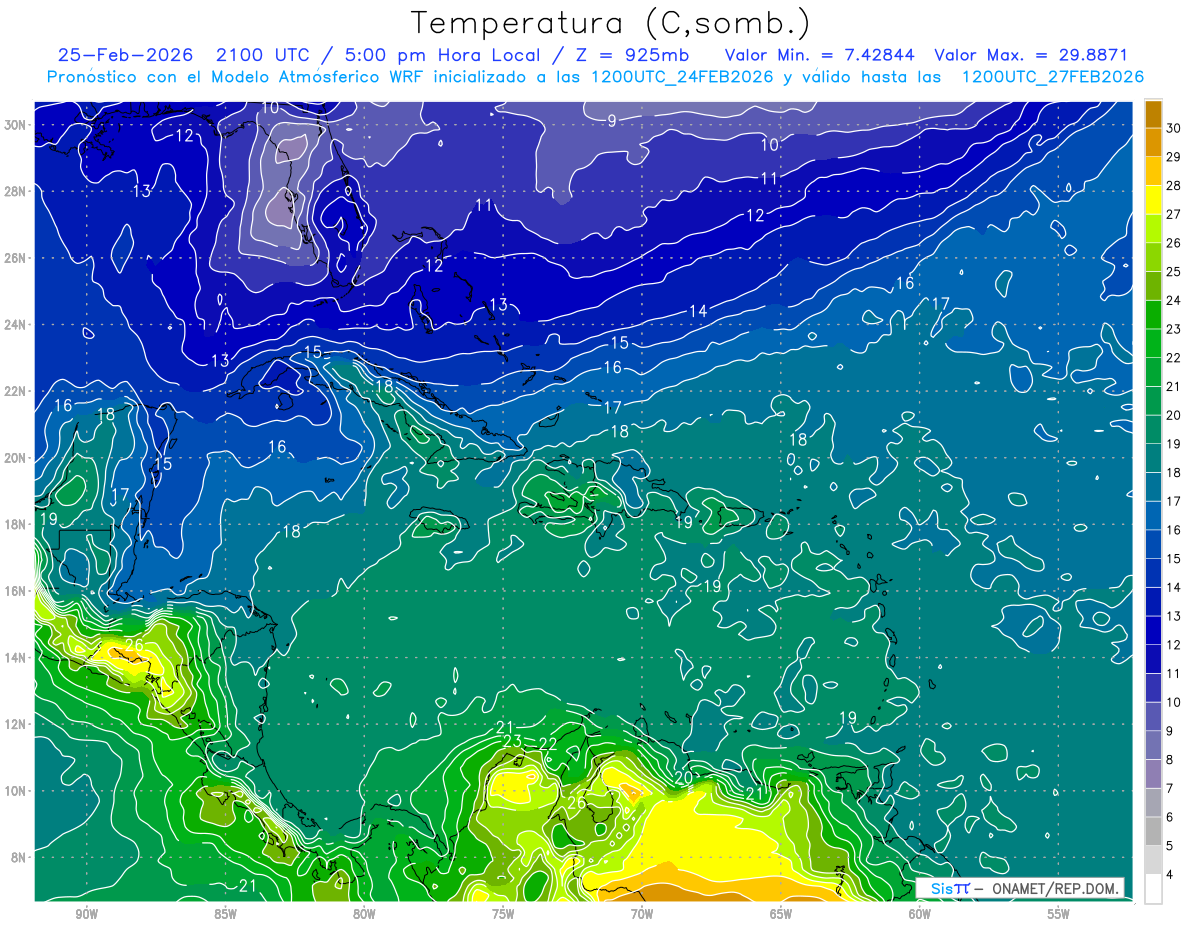The width and height of the screenshot is (1200, 927).
Task: Click the '30N' latitude axis label
Action: [16, 125]
